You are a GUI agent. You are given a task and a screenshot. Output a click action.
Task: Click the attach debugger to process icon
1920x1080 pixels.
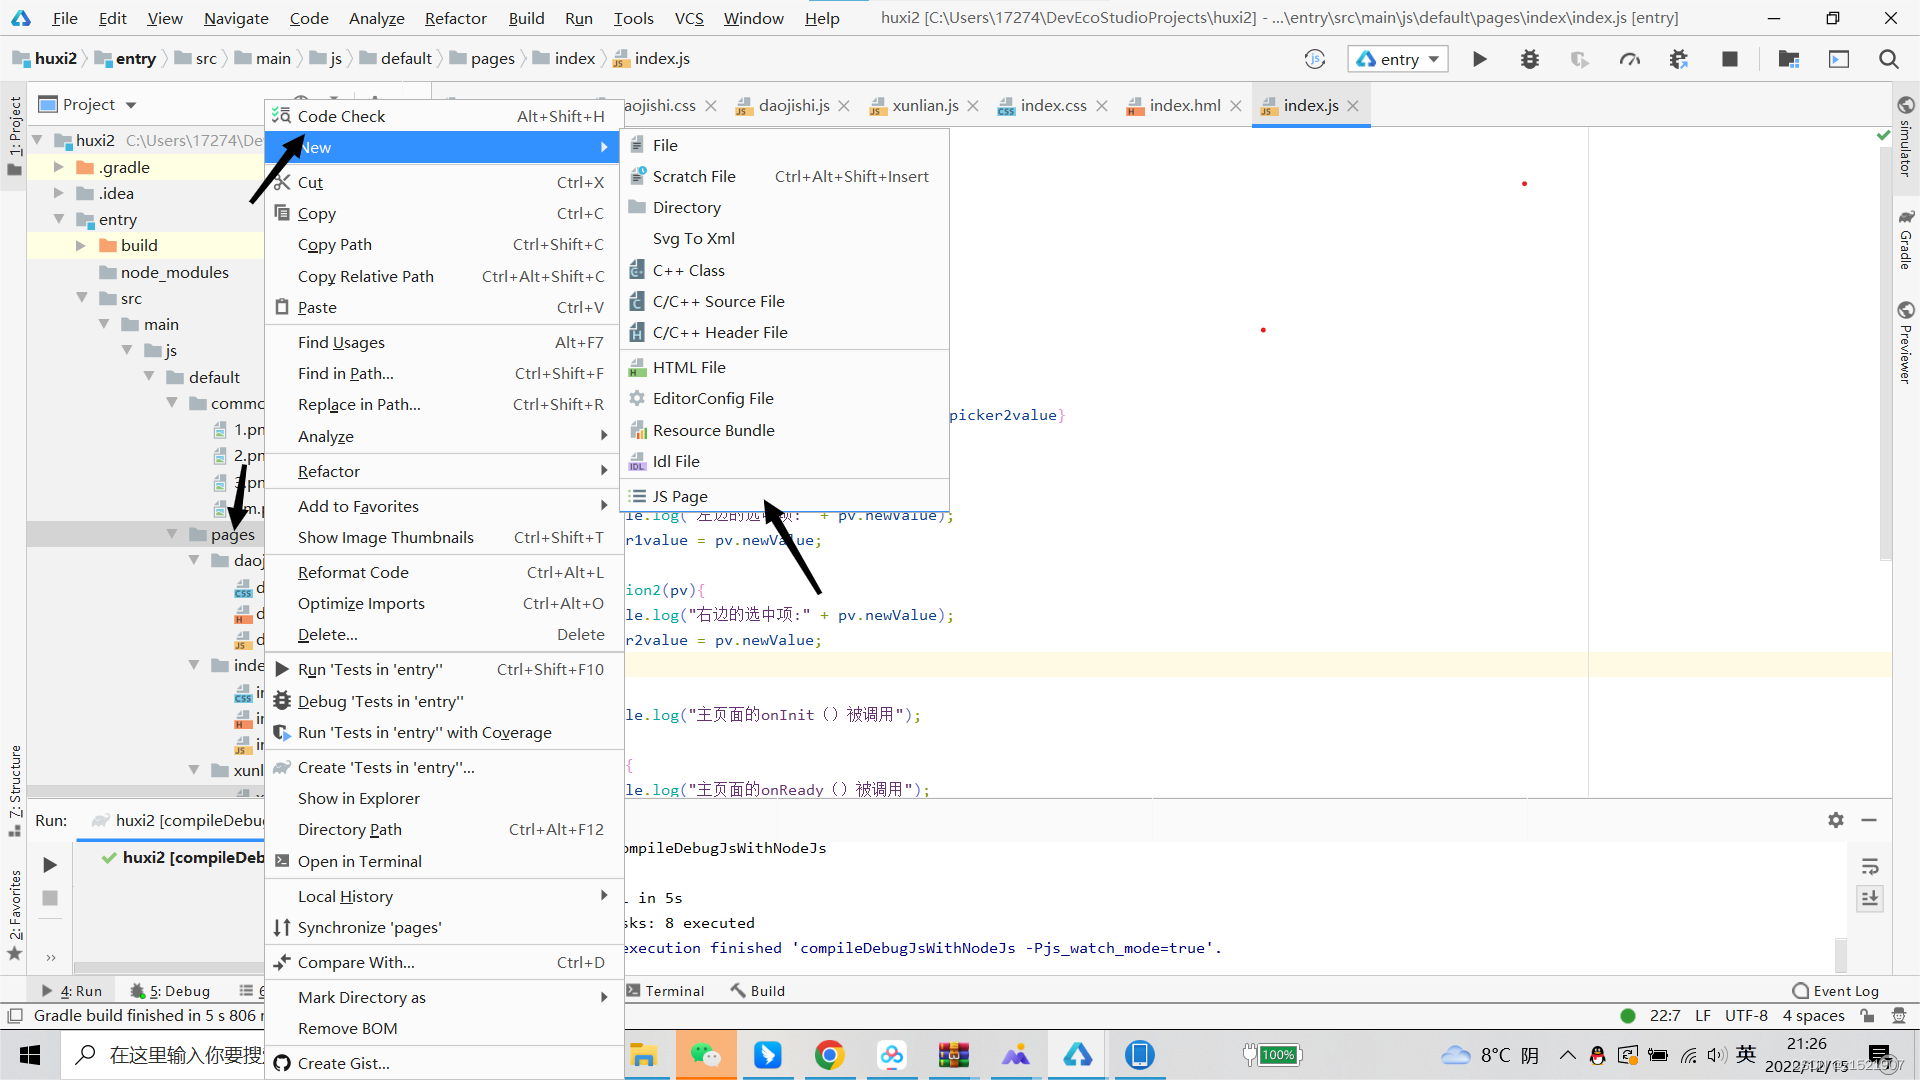[1678, 59]
